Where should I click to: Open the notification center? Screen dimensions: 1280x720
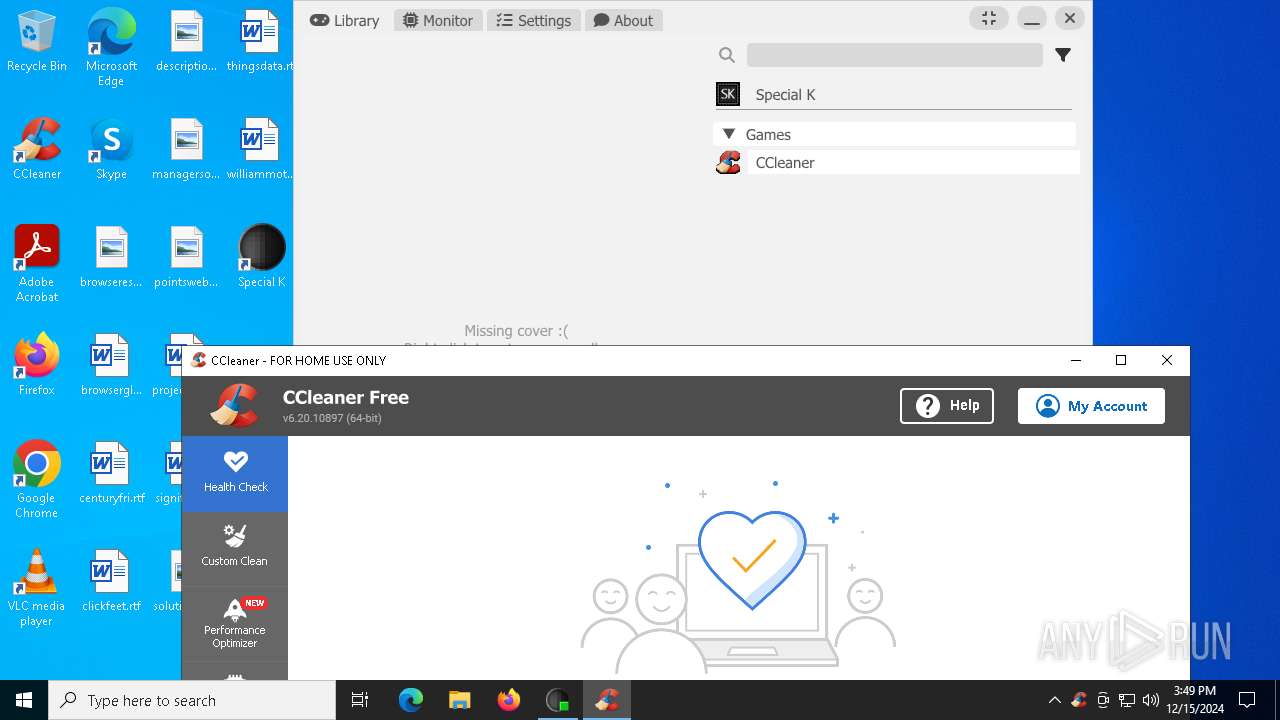[x=1247, y=700]
